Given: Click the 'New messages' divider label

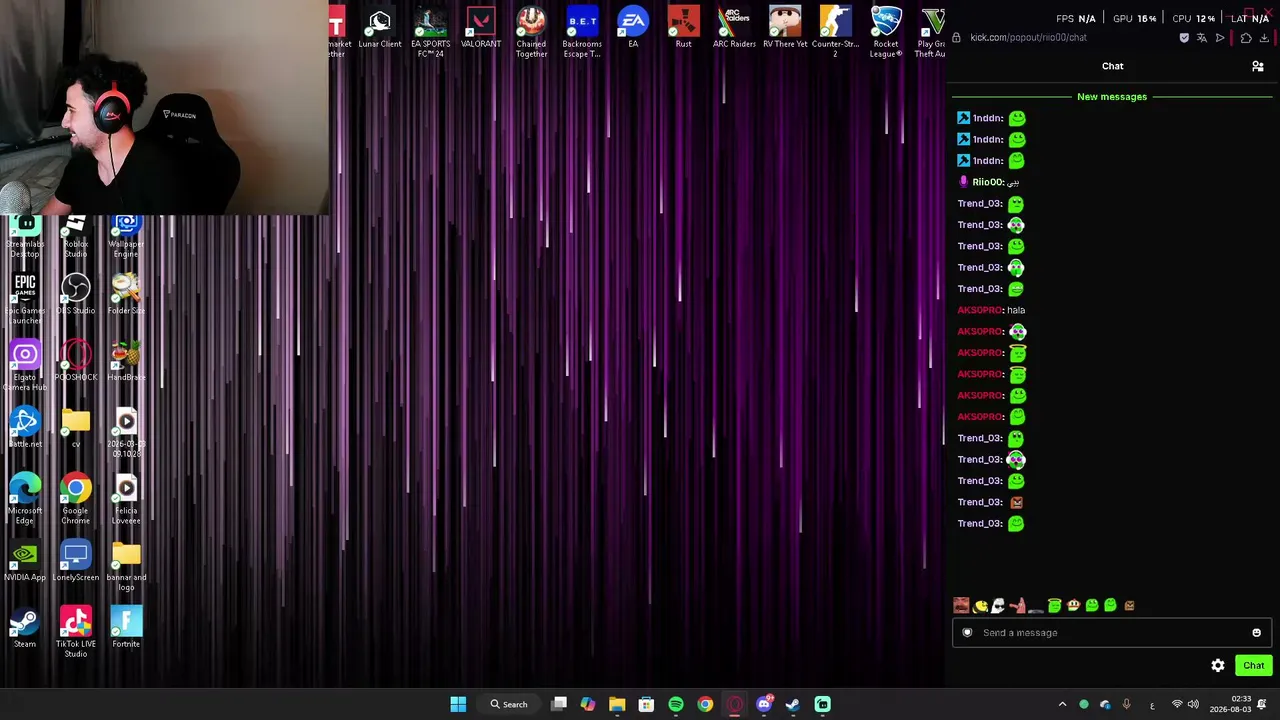Looking at the screenshot, I should coord(1112,97).
